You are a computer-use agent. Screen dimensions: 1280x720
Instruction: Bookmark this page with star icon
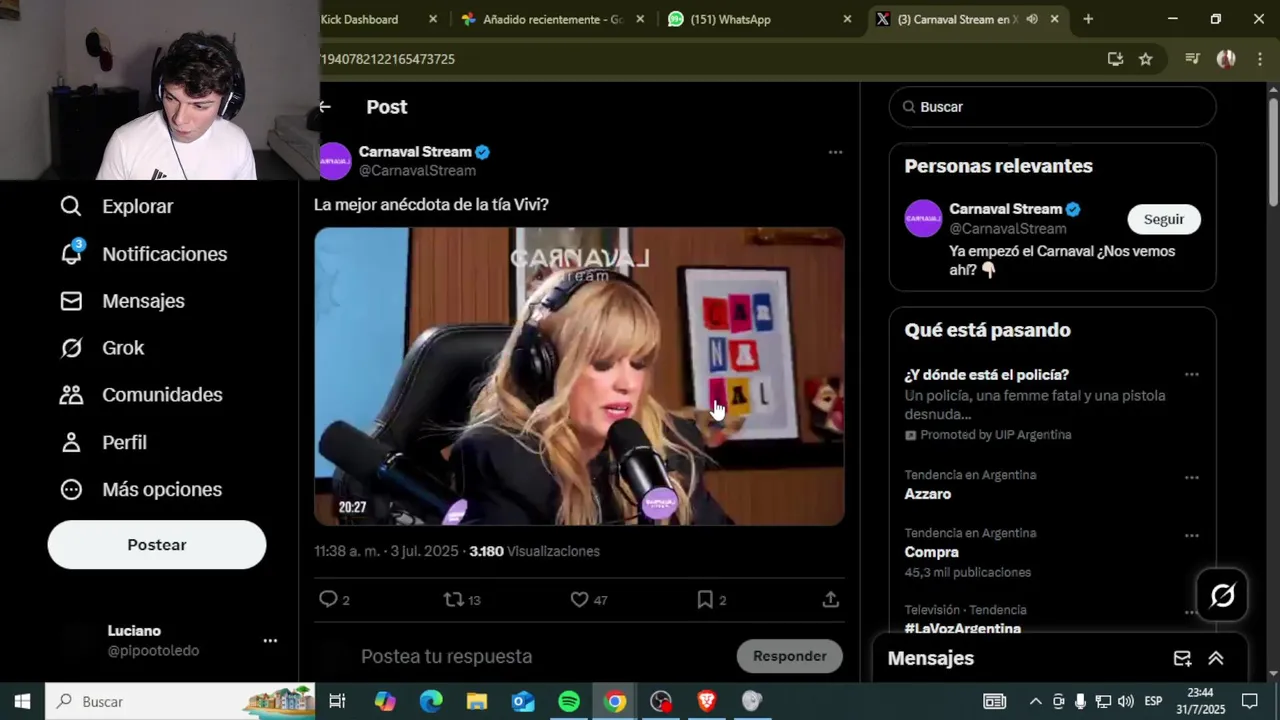point(1146,59)
